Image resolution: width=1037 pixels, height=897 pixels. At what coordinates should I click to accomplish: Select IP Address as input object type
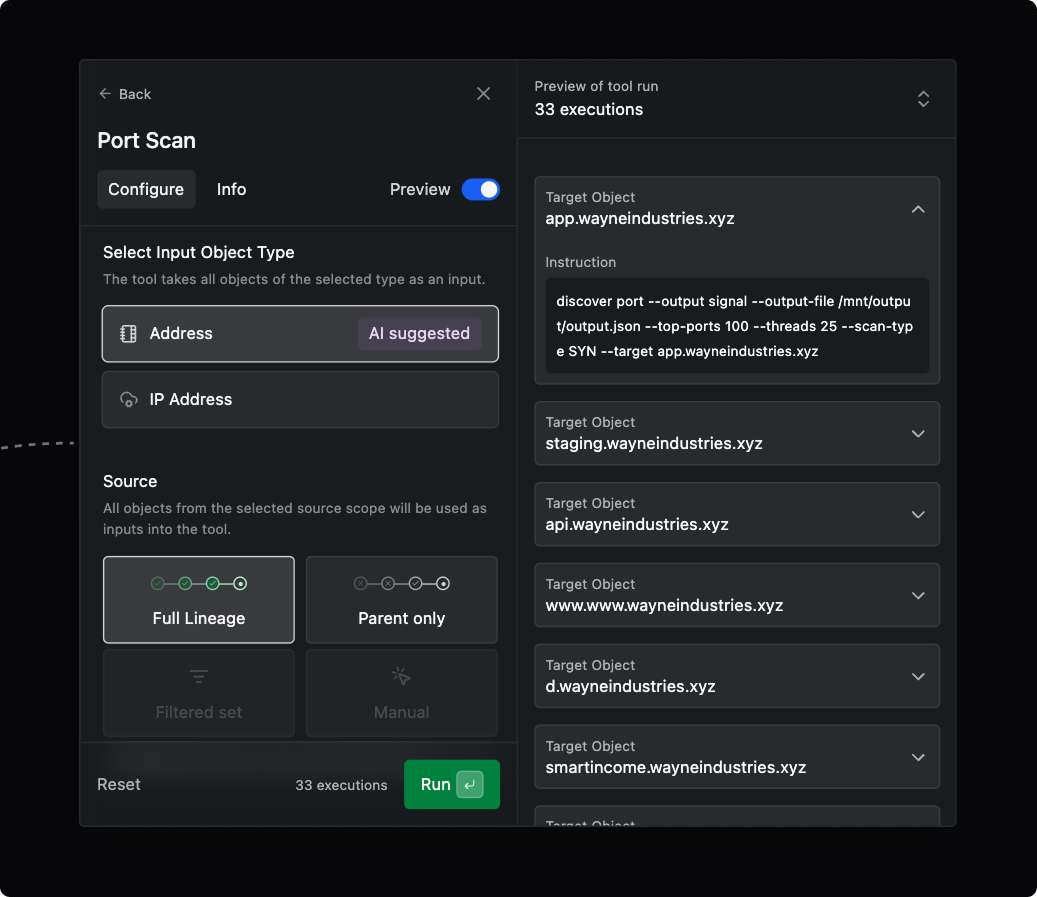pos(300,400)
